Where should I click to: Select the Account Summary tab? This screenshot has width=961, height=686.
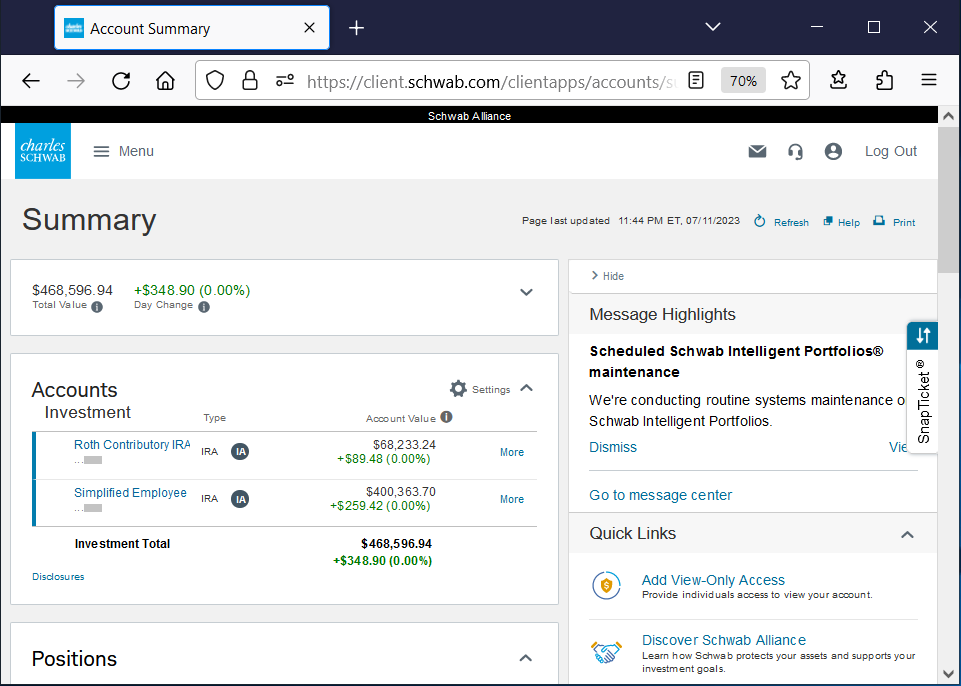192,28
